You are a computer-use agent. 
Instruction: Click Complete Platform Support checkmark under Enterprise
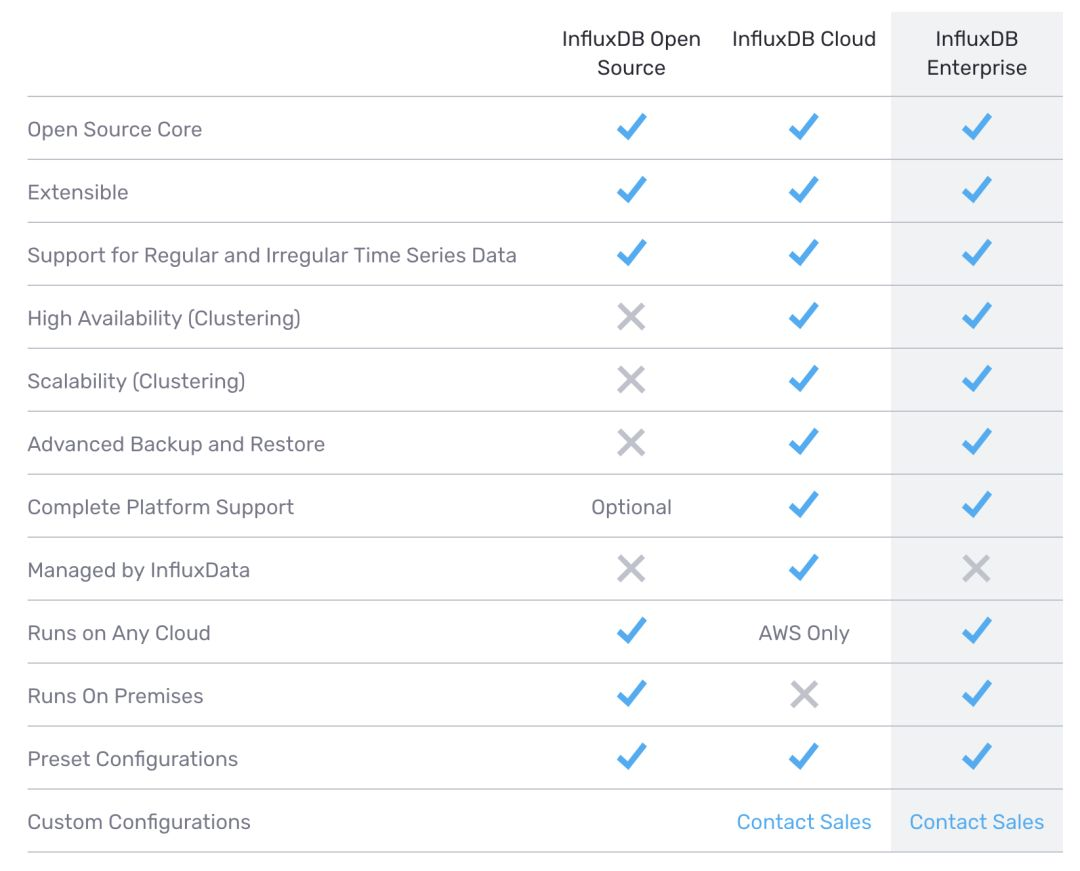point(976,505)
